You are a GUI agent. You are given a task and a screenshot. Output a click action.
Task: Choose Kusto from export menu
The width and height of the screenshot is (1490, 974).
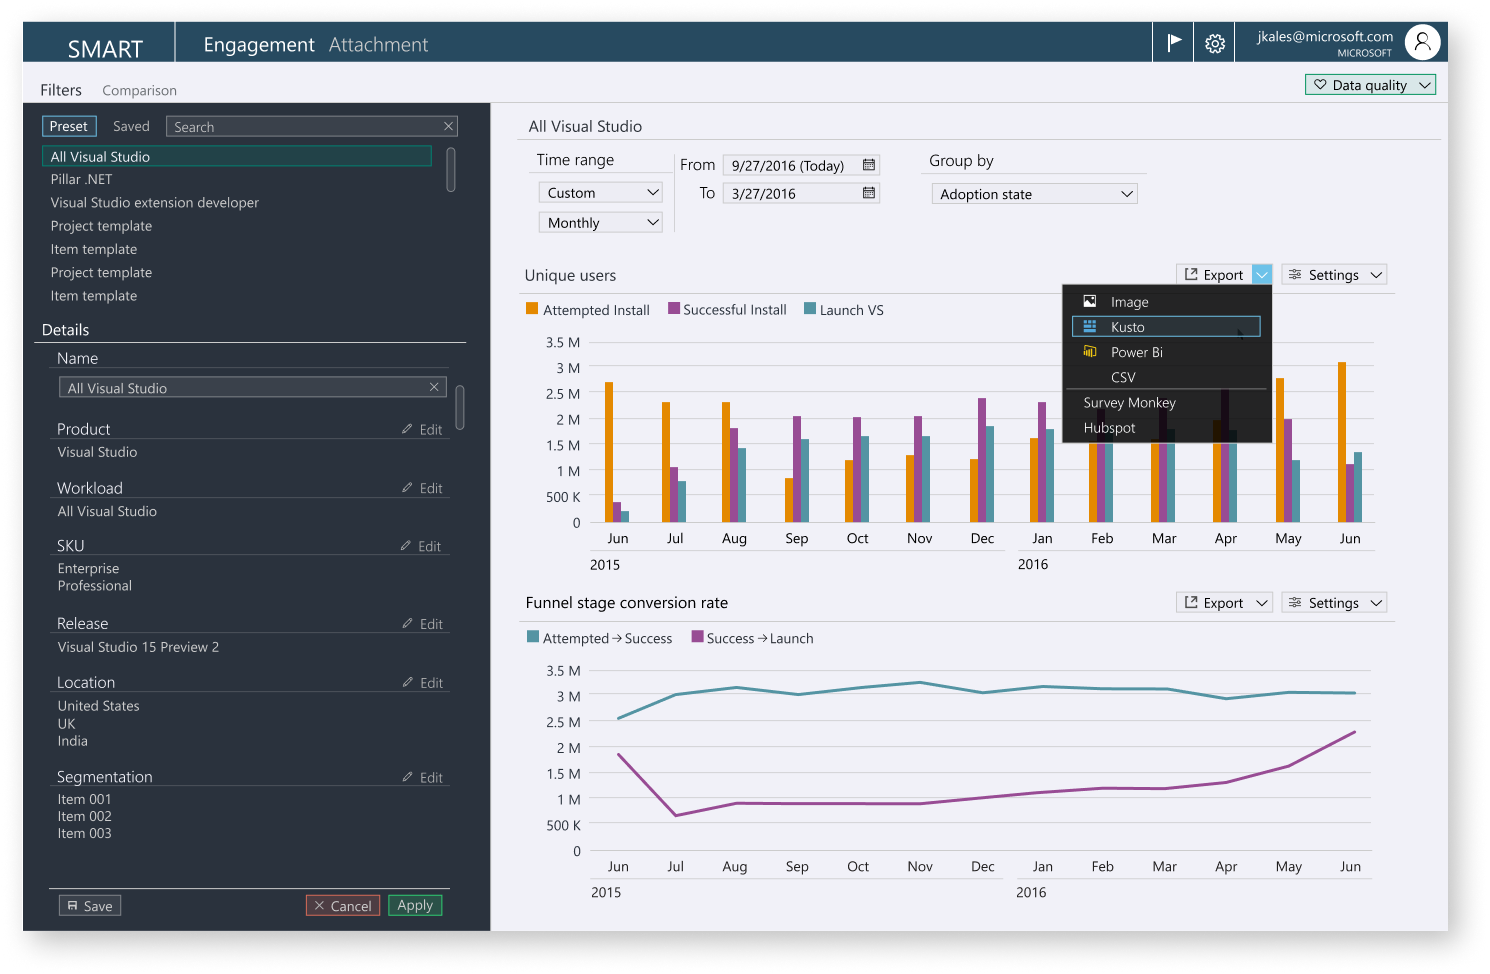point(1166,327)
